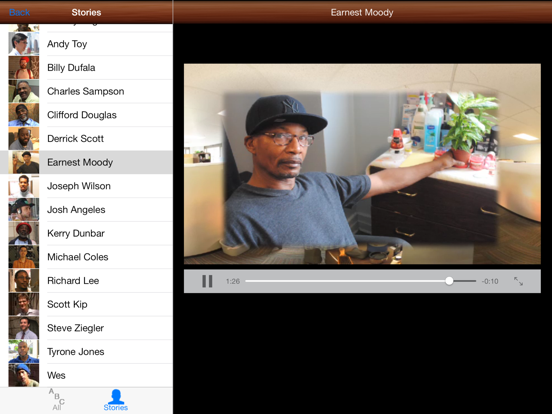Click Tyrone Jones's portrait thumbnail
The width and height of the screenshot is (552, 414).
pyautogui.click(x=24, y=352)
